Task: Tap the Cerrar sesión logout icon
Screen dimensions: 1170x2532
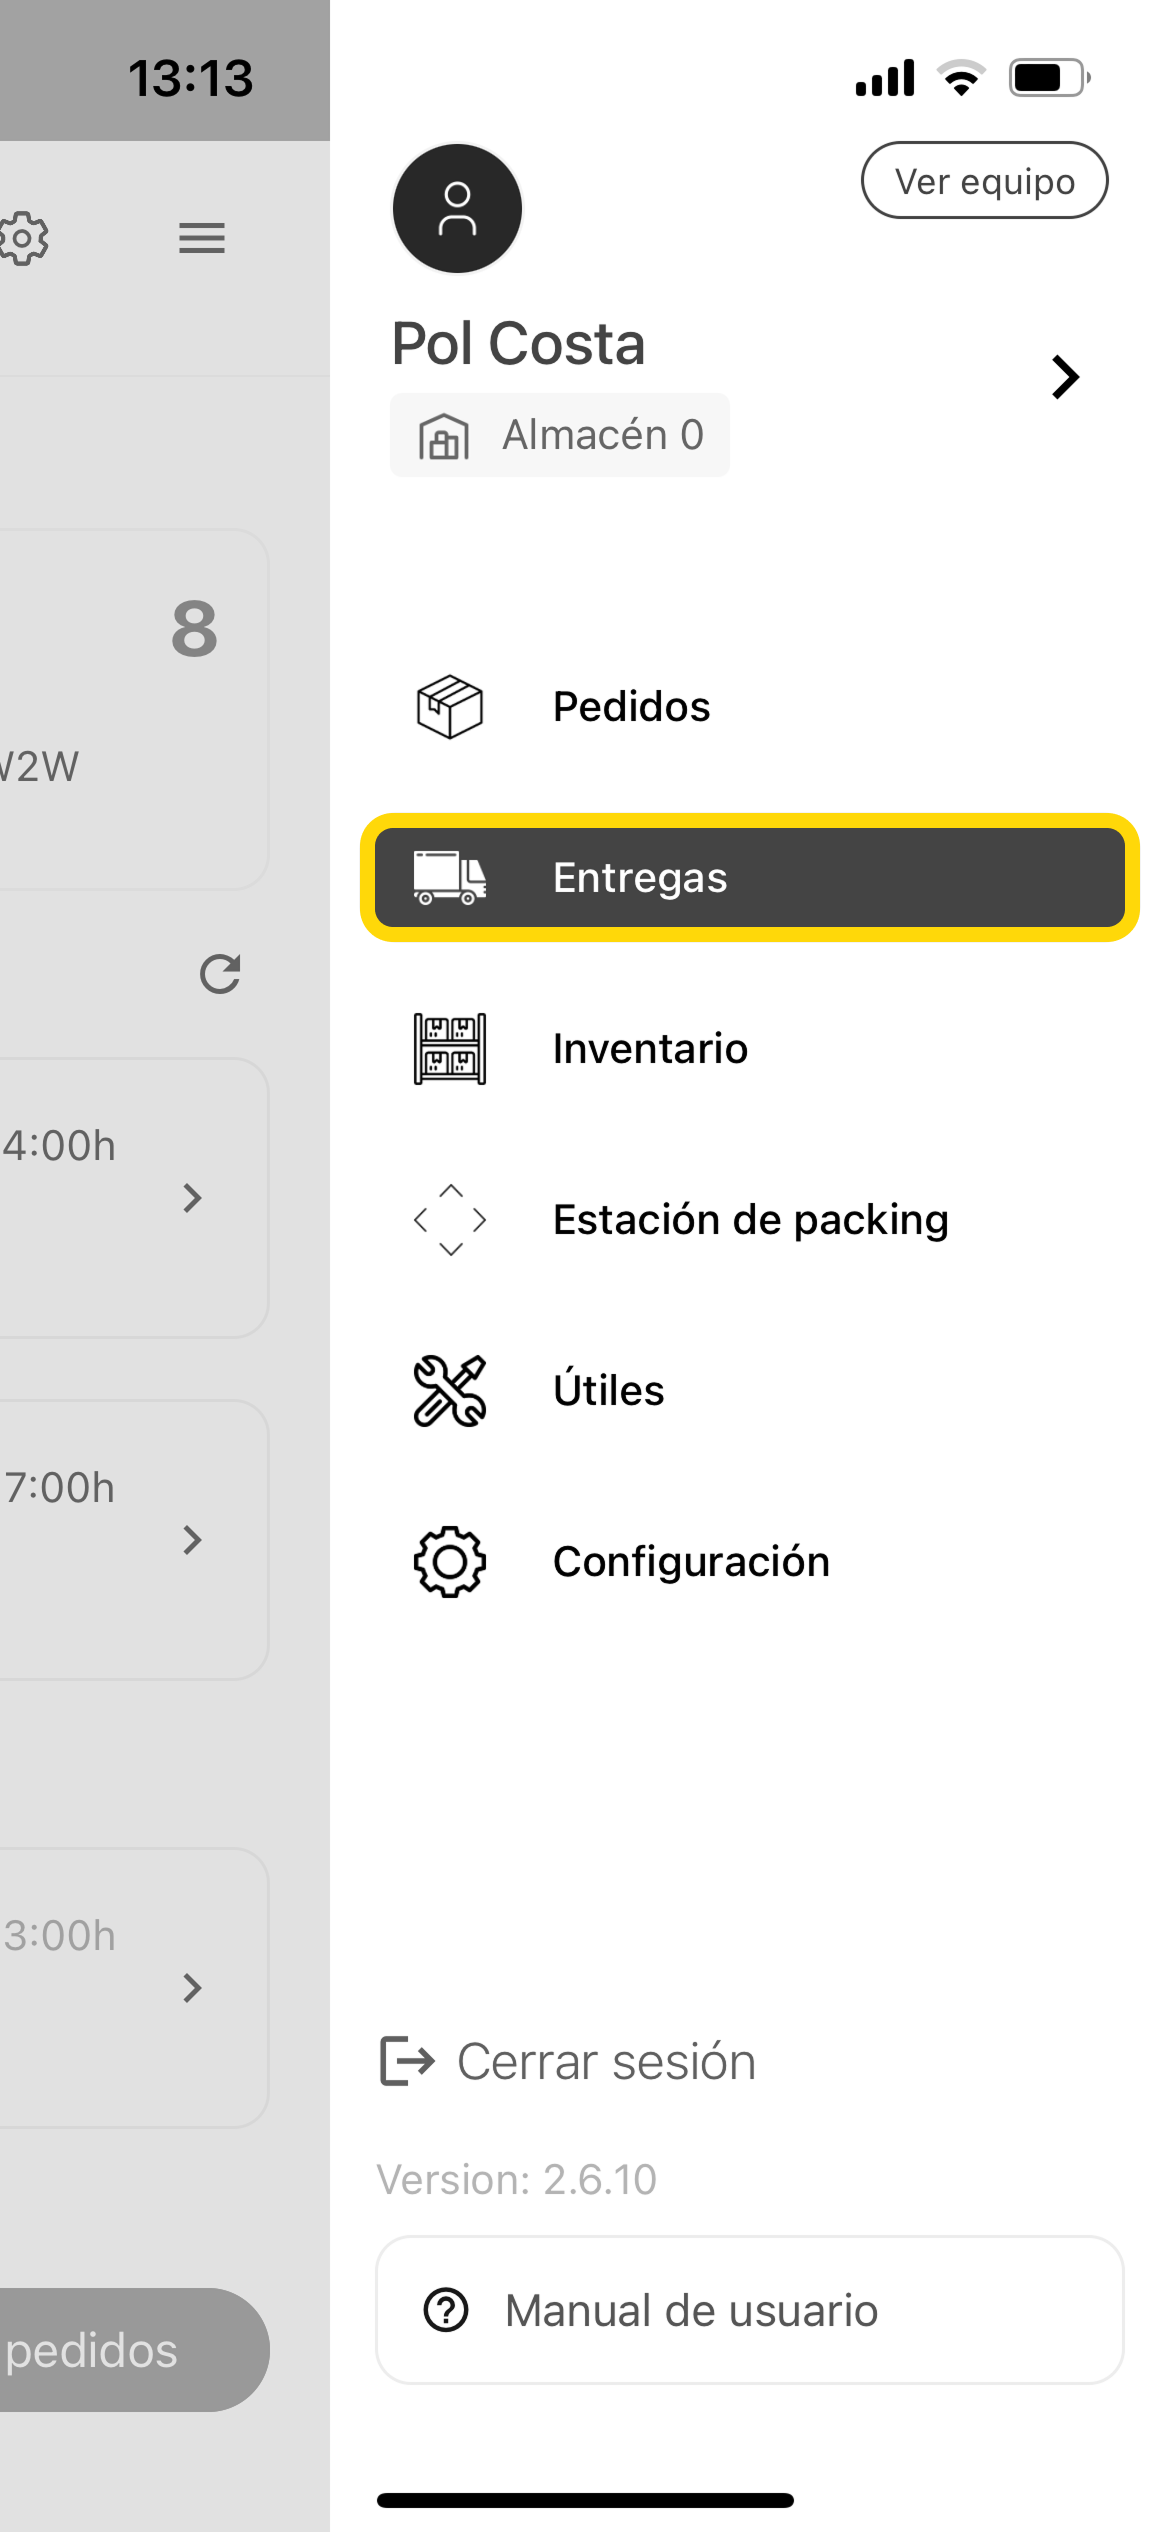Action: (407, 2061)
